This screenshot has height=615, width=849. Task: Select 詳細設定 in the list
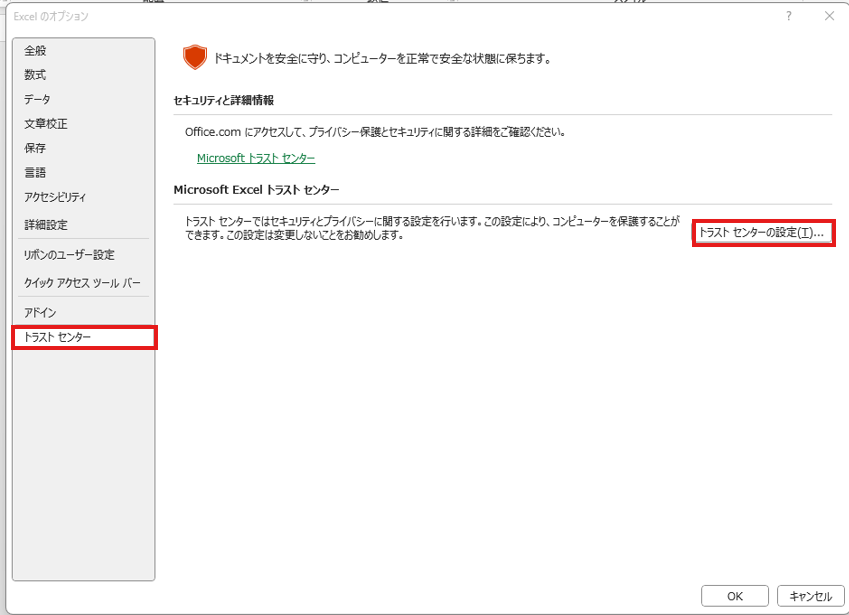(x=46, y=225)
